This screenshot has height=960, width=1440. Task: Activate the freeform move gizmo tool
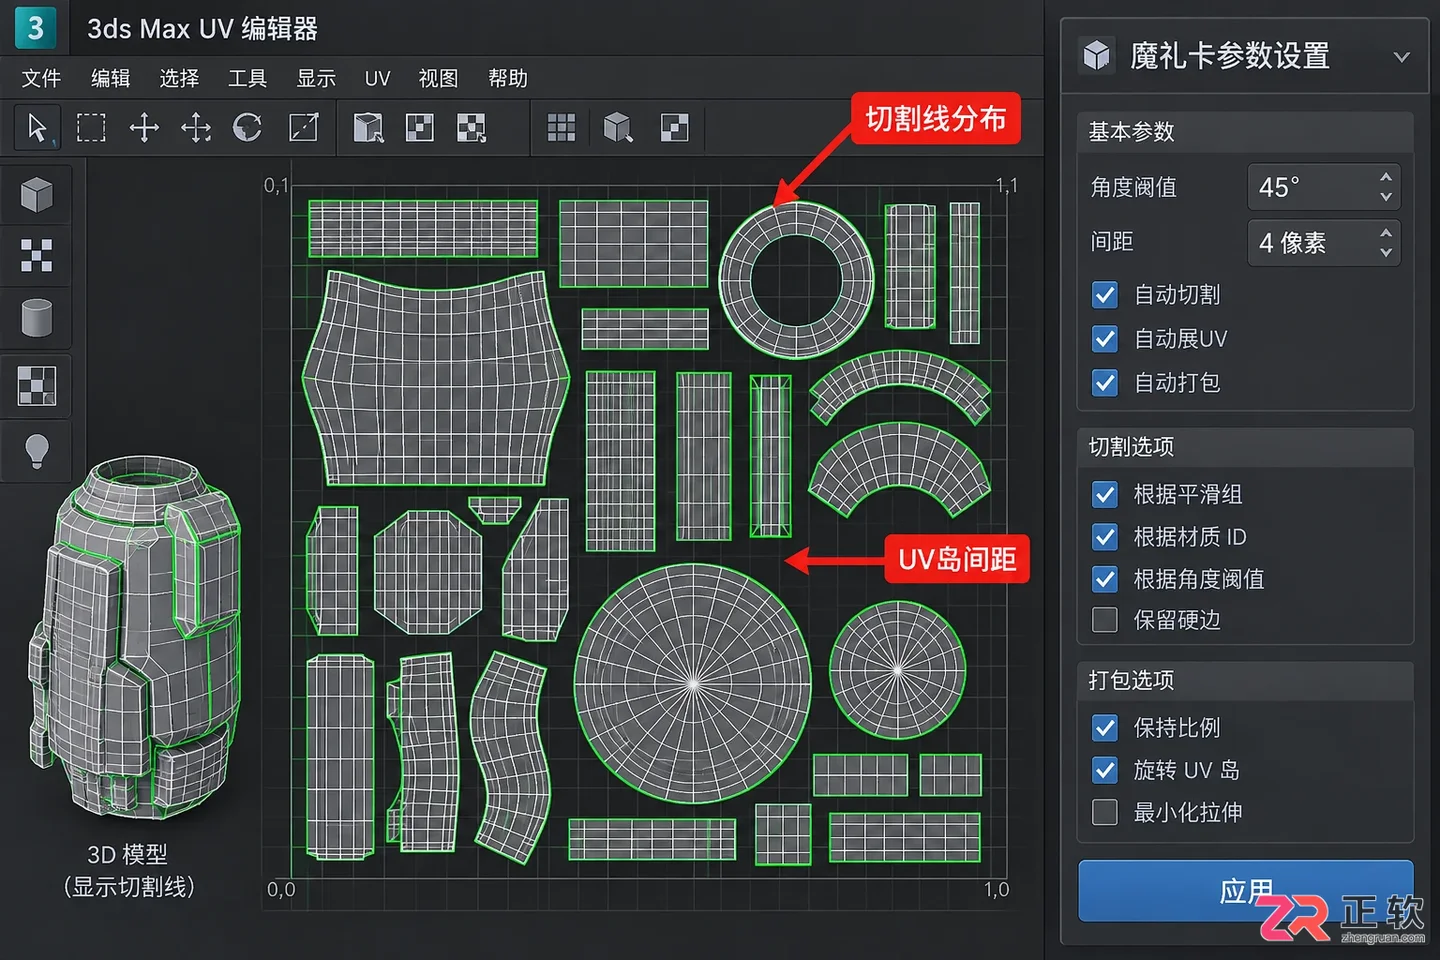tap(196, 128)
